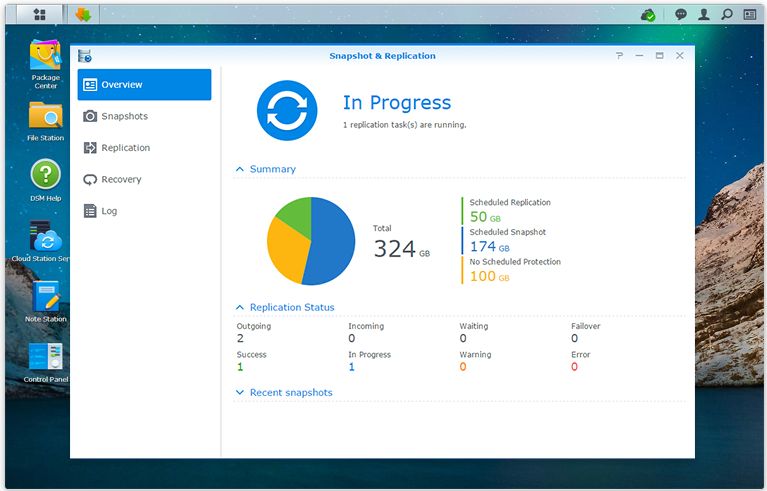Switch to the Replication sidebar tab
This screenshot has height=491, width=767.
pyautogui.click(x=125, y=148)
